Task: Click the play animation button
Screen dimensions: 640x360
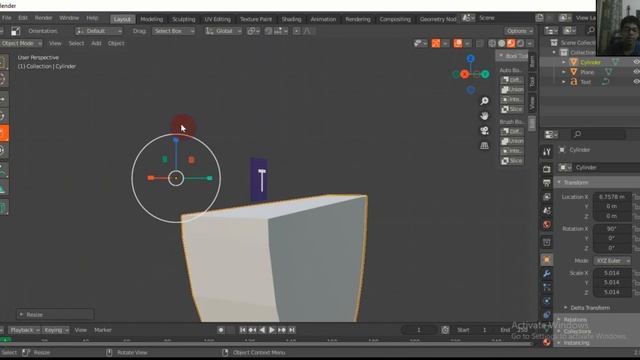Action: 272,330
